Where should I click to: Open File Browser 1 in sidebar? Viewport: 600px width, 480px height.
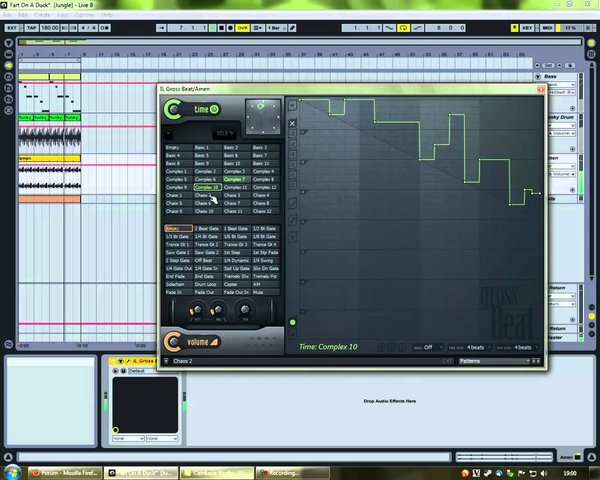(x=8, y=77)
